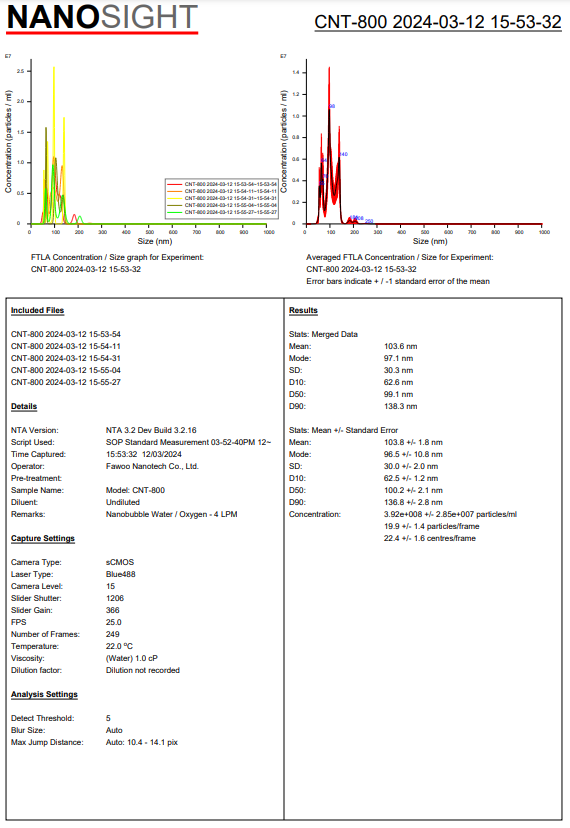The width and height of the screenshot is (570, 828).
Task: Select file CNT-800 2024-03-12 15-54-31 in Included Files
Action: pos(66,358)
